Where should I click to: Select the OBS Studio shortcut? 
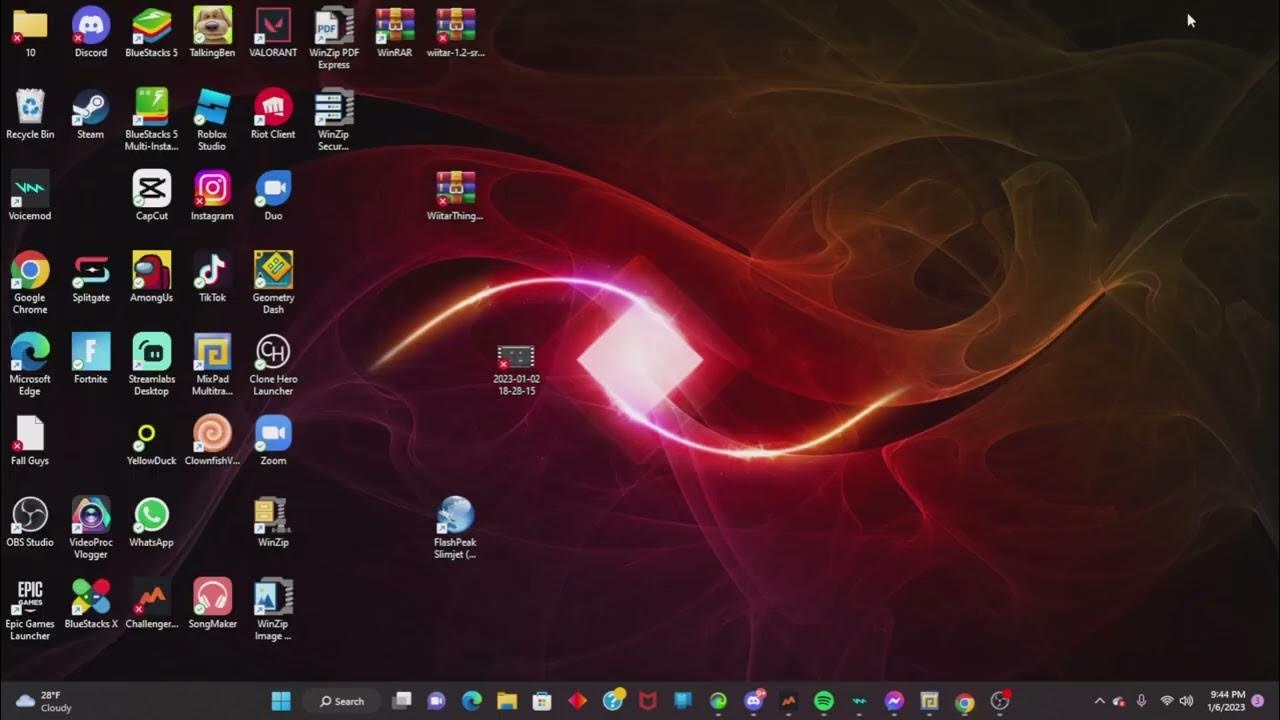coord(30,522)
